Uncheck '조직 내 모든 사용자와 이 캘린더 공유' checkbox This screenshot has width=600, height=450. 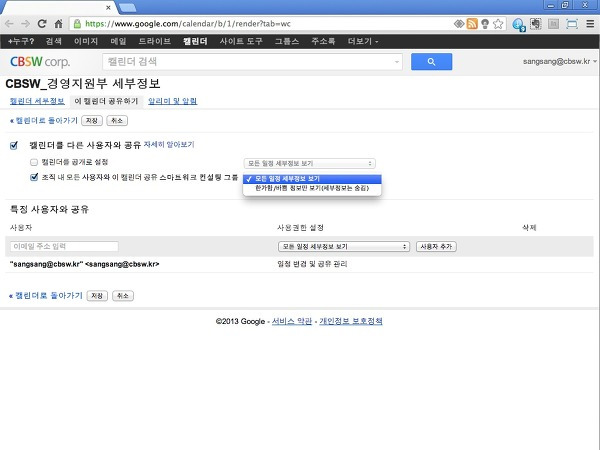pos(34,177)
